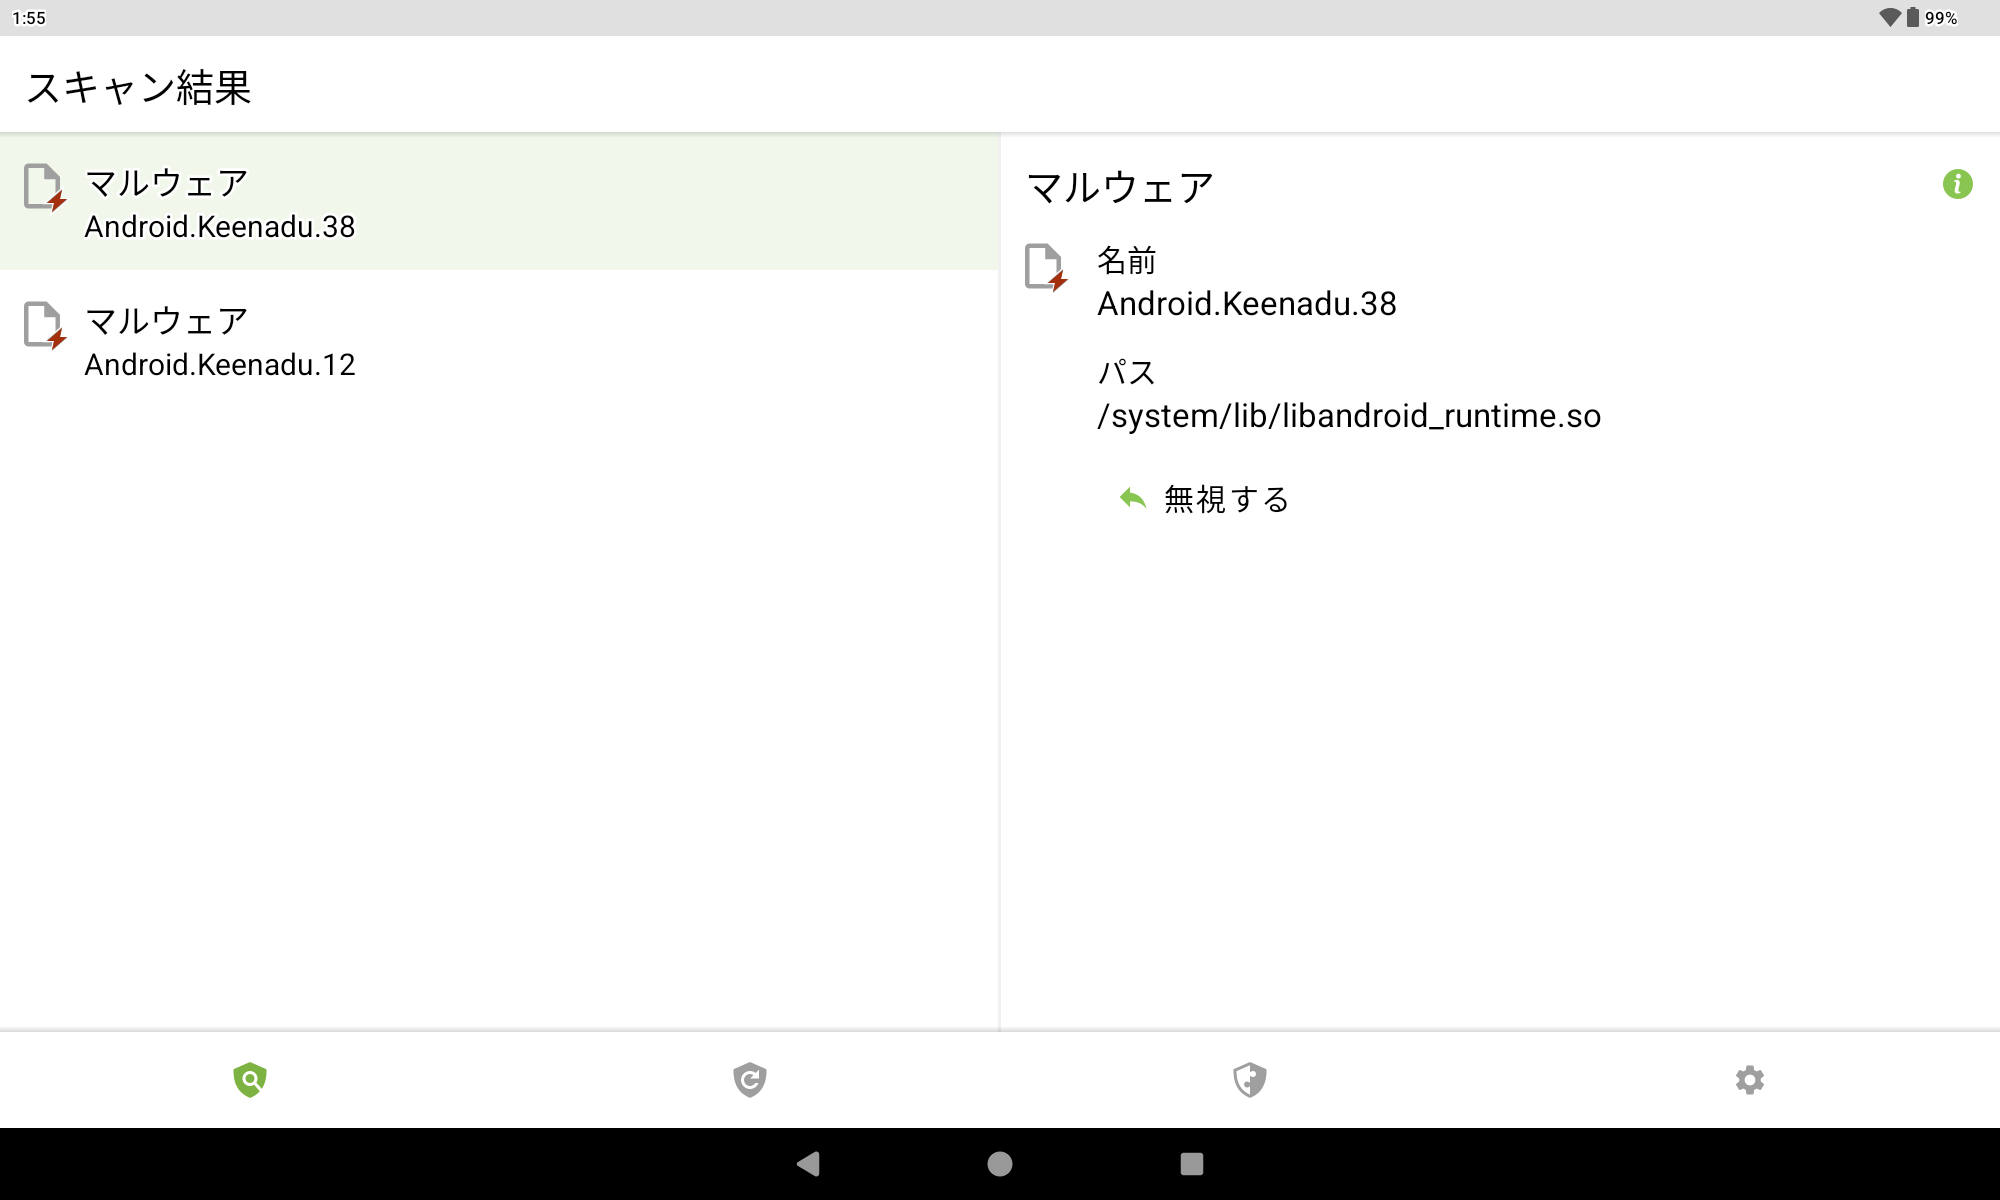Click the スキャン結果 page title

click(139, 87)
